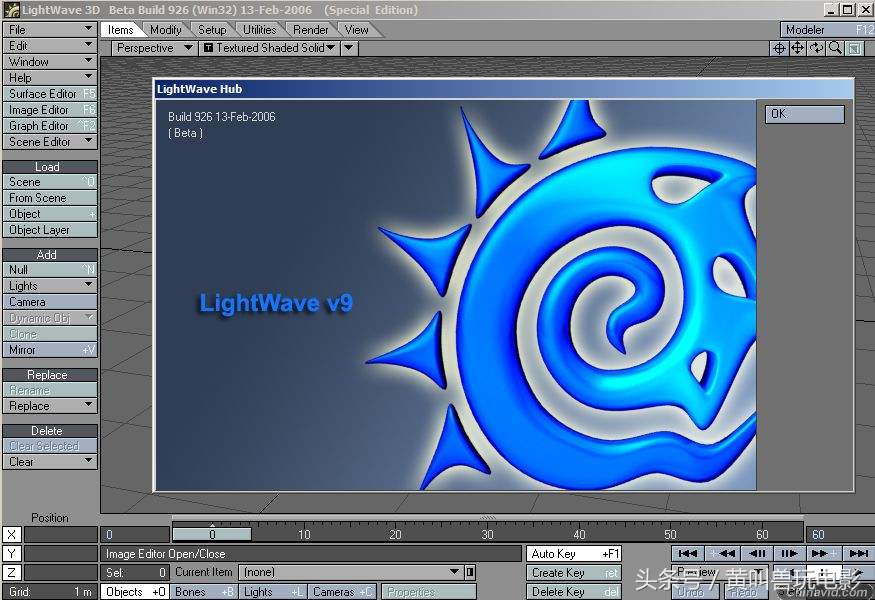Screen dimensions: 875x600
Task: Switch selection mode to Objects
Action: pos(134,592)
